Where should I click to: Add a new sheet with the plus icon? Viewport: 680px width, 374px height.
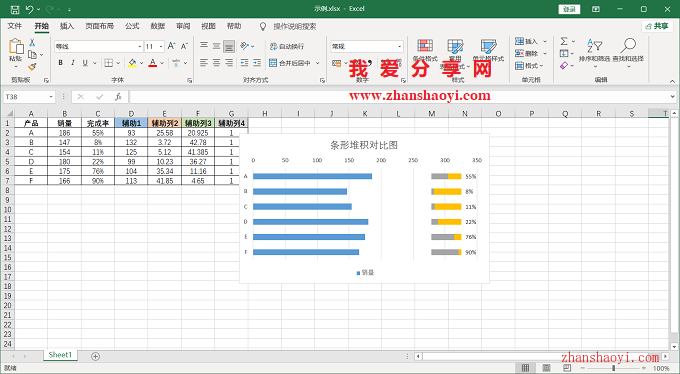click(95, 356)
